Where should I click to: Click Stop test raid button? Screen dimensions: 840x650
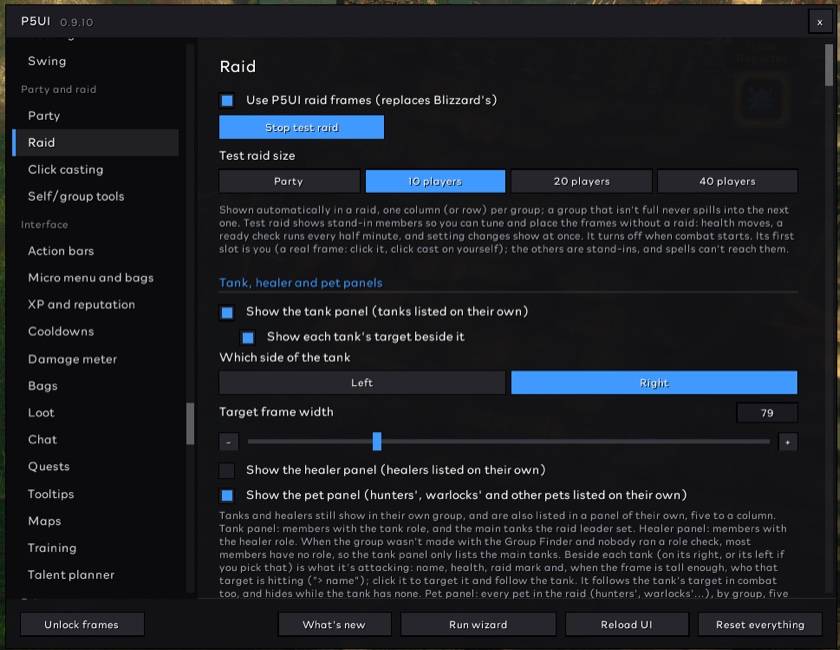tap(302, 128)
